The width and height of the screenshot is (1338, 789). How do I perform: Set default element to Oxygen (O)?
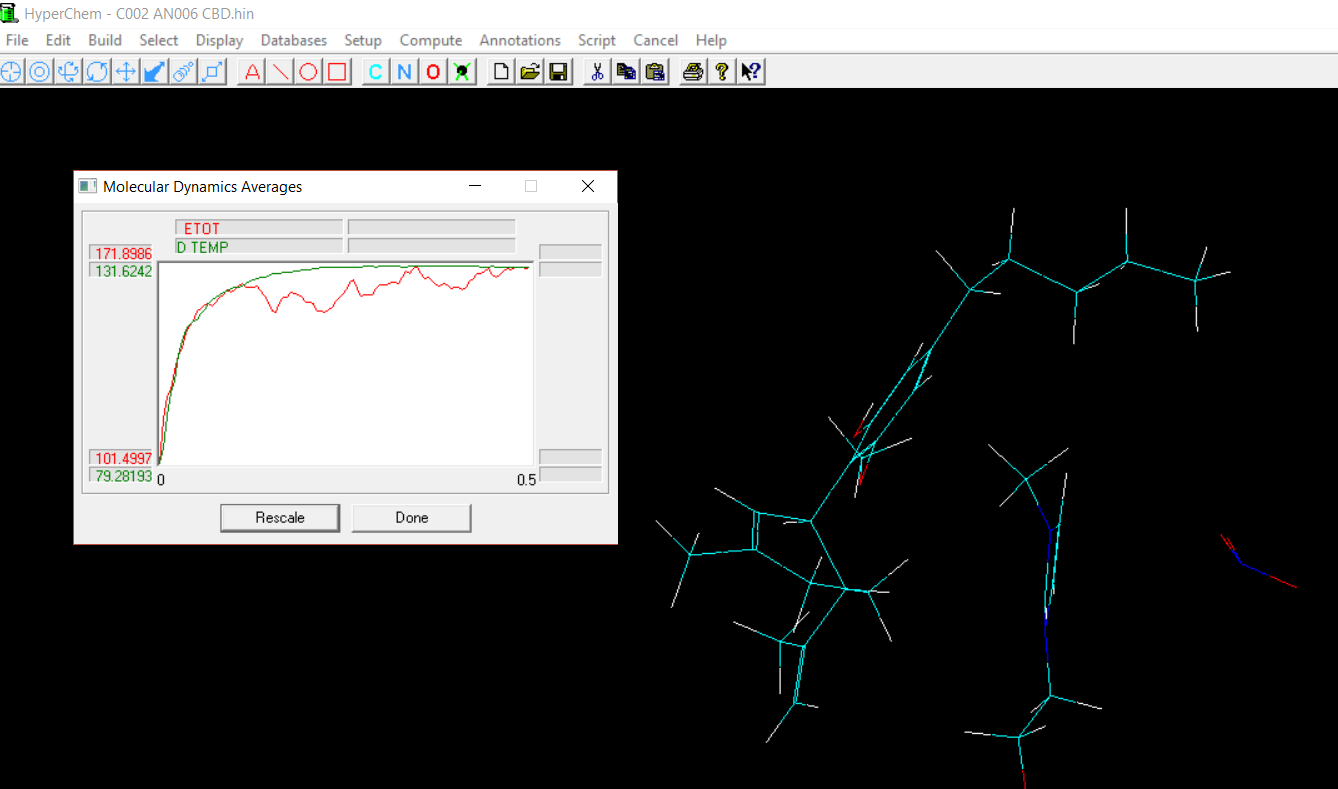coord(433,72)
